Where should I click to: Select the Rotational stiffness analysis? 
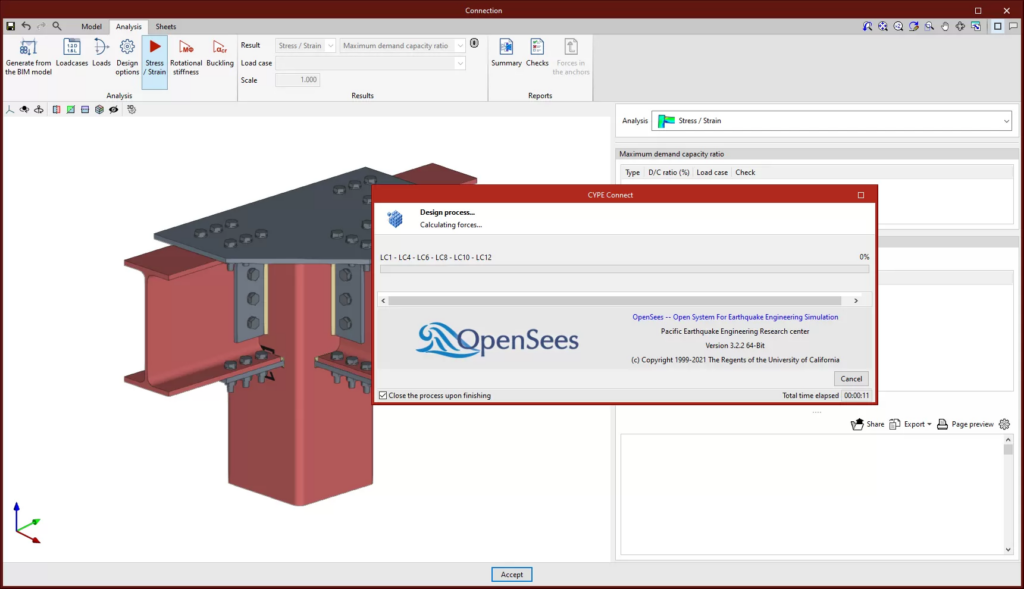(x=186, y=57)
